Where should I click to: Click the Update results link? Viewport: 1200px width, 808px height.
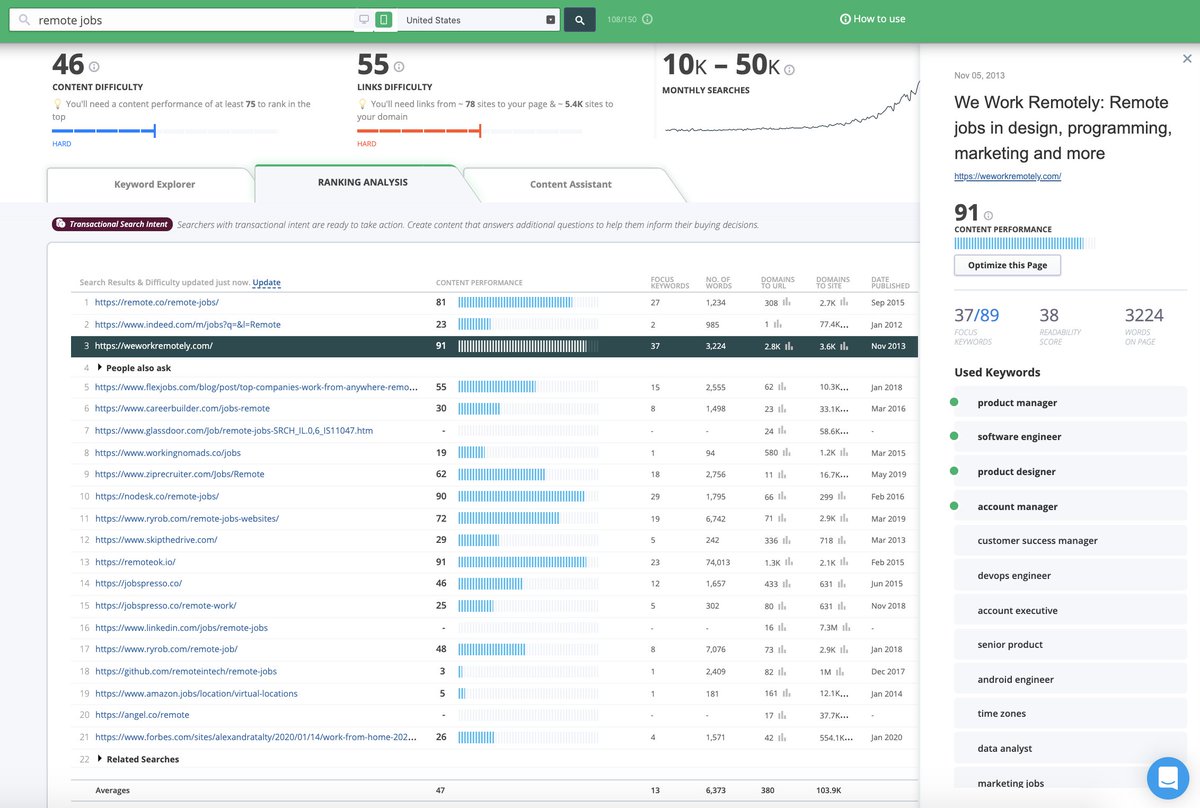(x=266, y=283)
